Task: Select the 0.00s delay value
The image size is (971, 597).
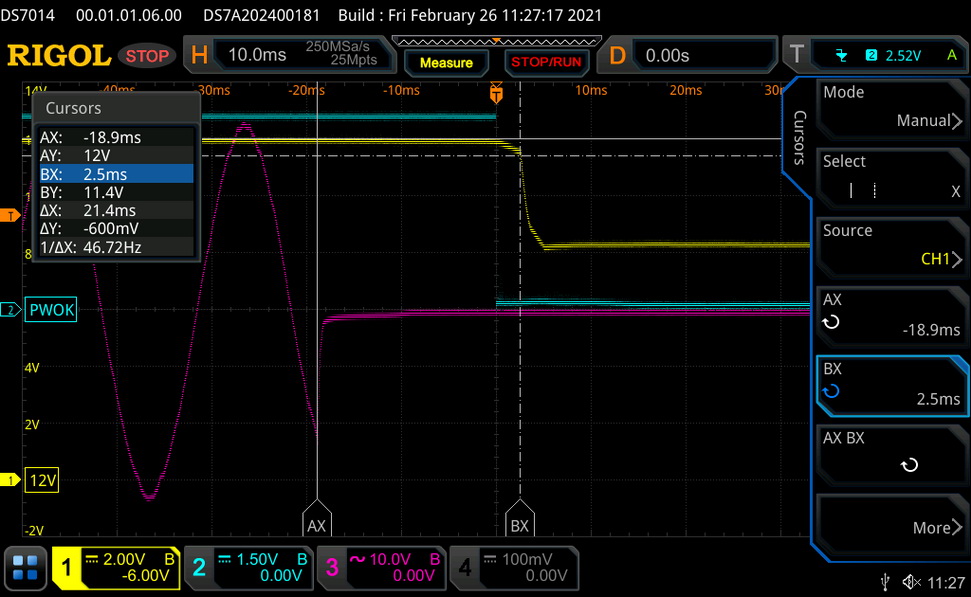Action: (667, 56)
